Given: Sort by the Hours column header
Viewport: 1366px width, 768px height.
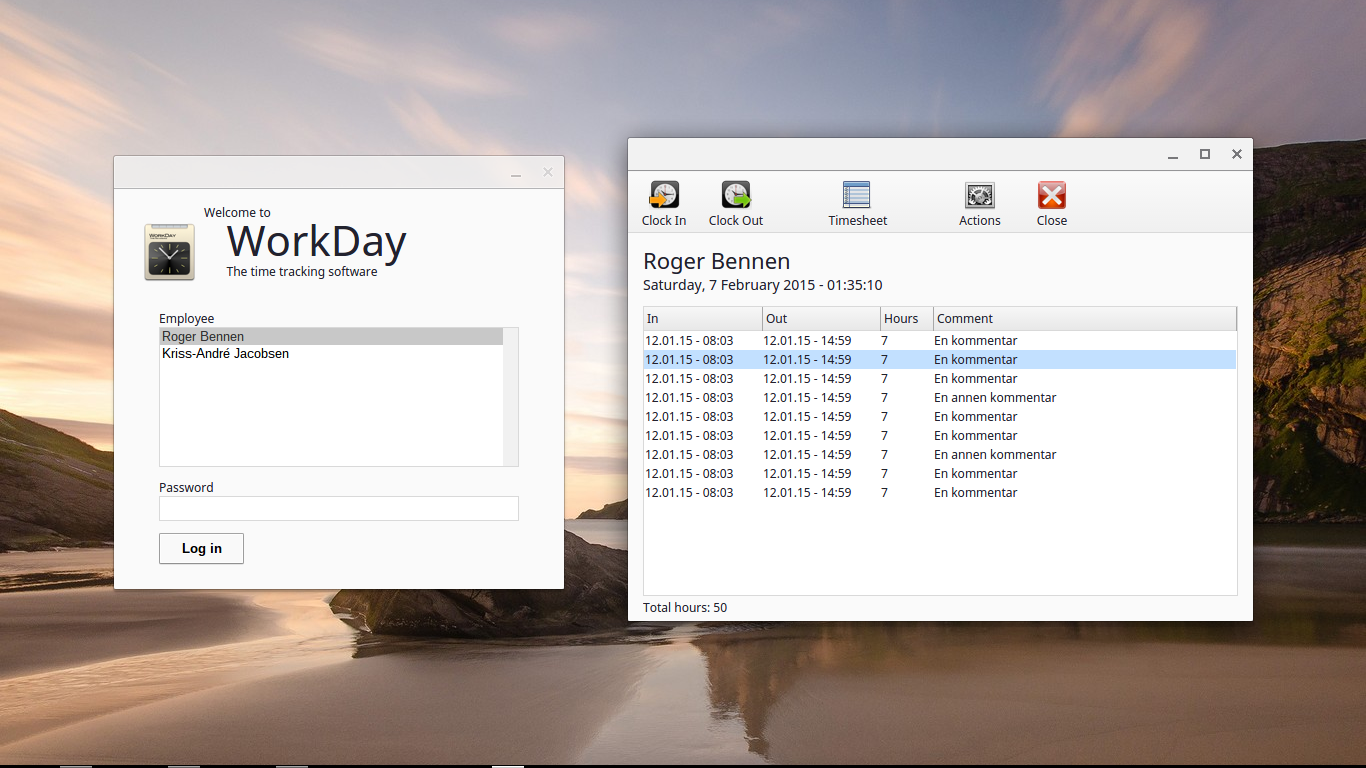Looking at the screenshot, I should pos(907,319).
